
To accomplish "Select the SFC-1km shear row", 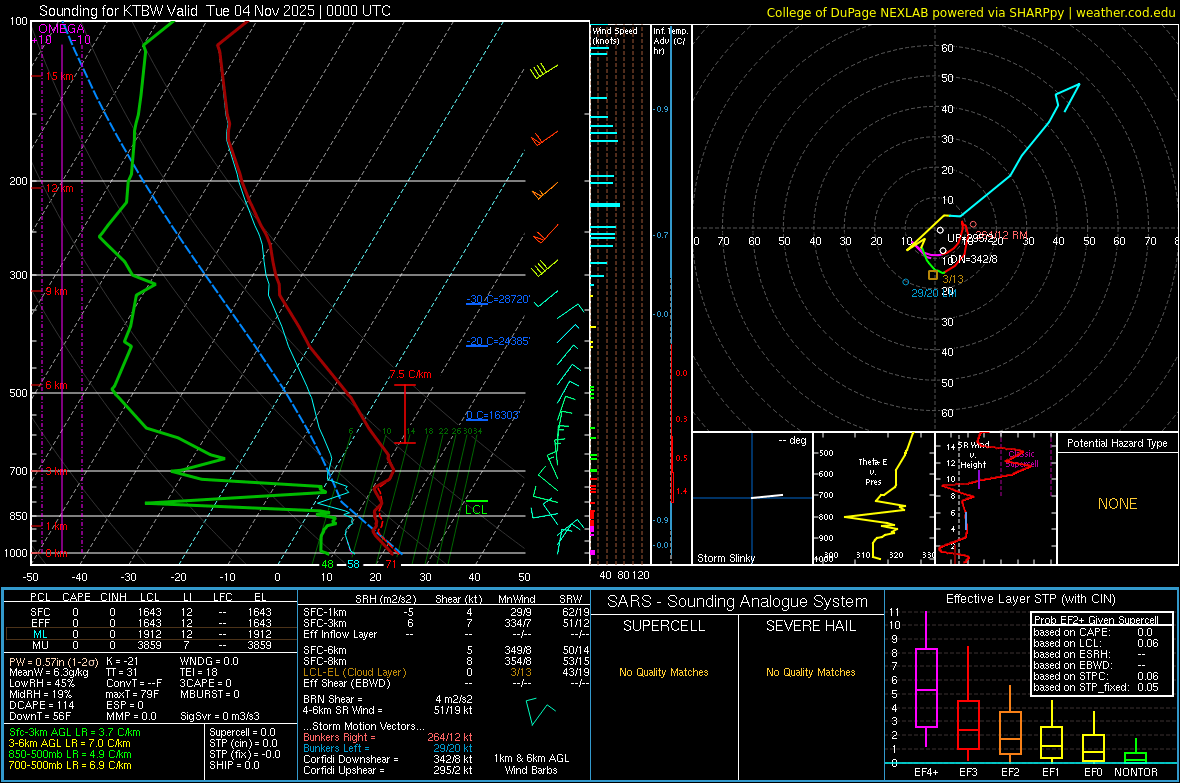I will pyautogui.click(x=446, y=612).
